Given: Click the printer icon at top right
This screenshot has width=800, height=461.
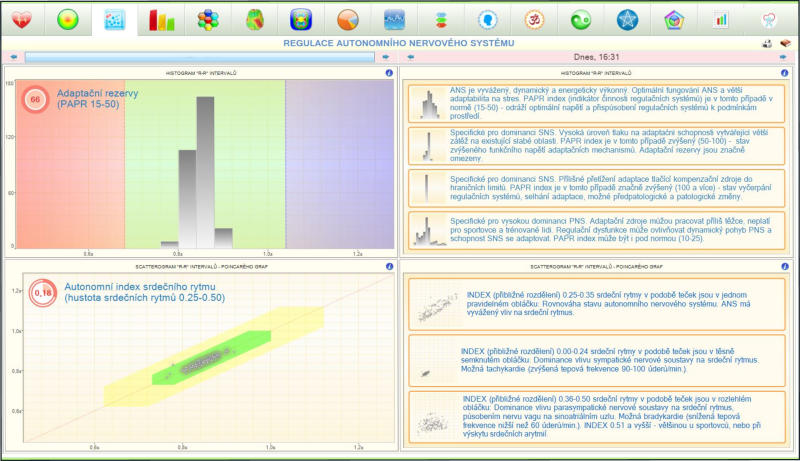Looking at the screenshot, I should coord(767,43).
